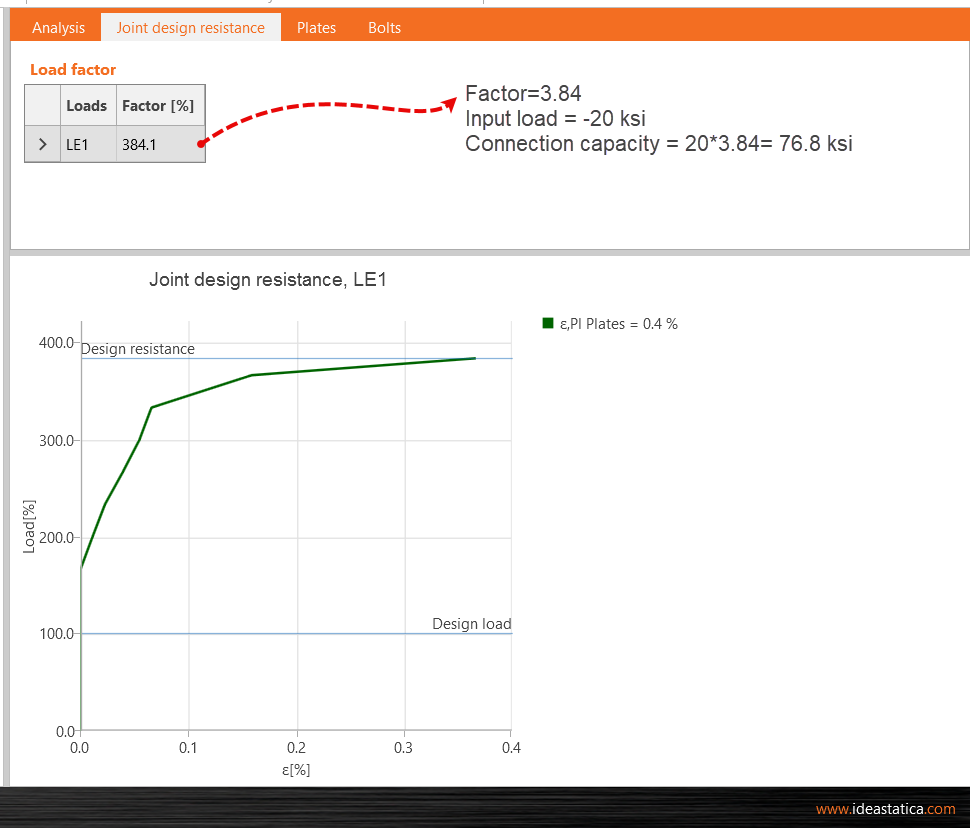Select the LE1 load cell
970x828 pixels.
click(88, 144)
